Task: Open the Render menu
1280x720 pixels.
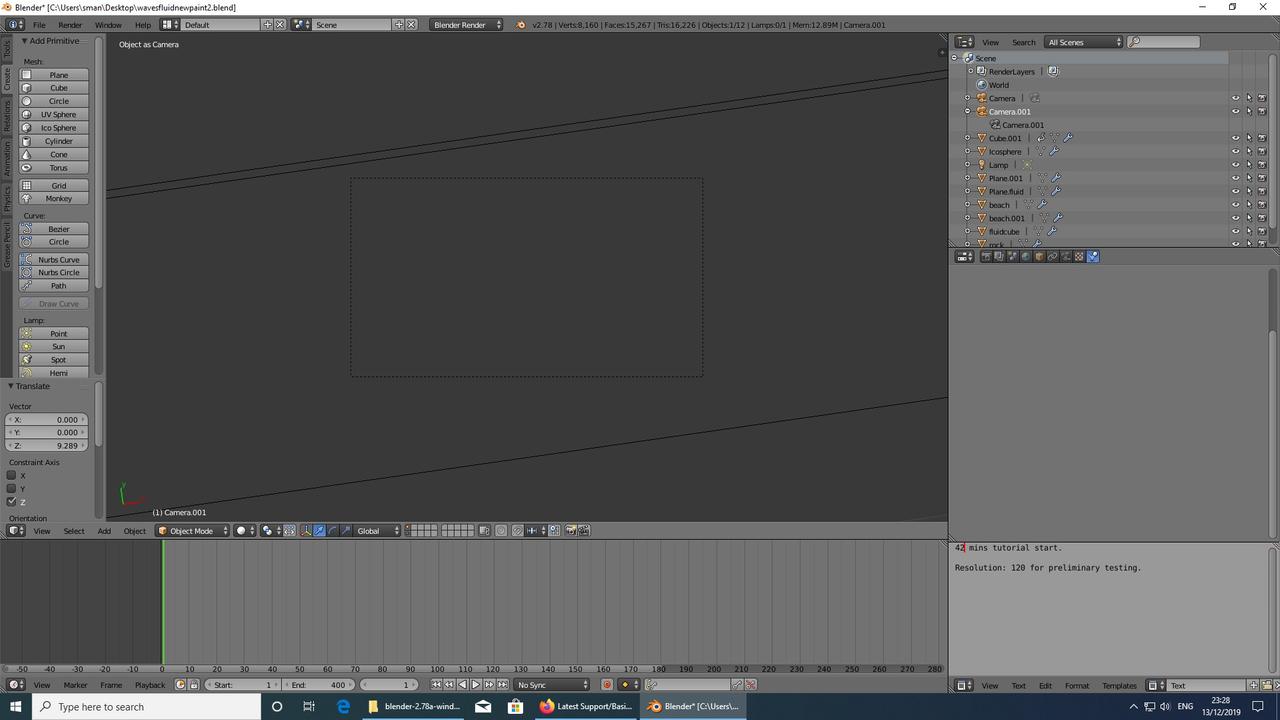Action: pos(70,25)
